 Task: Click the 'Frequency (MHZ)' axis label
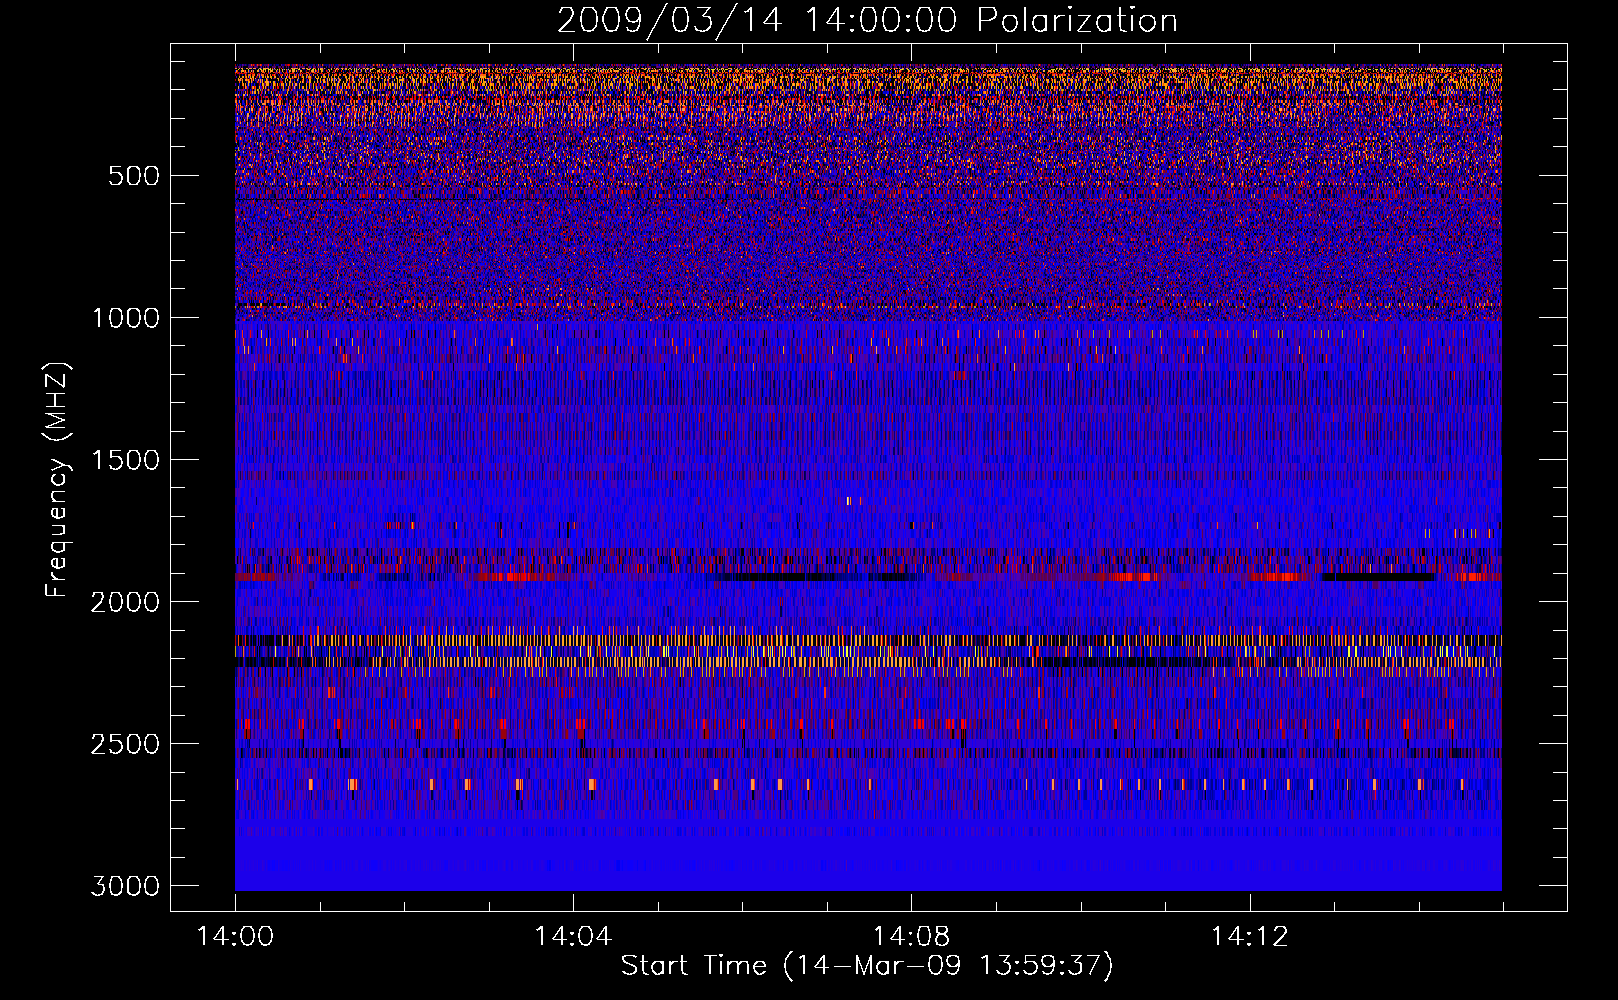(58, 480)
